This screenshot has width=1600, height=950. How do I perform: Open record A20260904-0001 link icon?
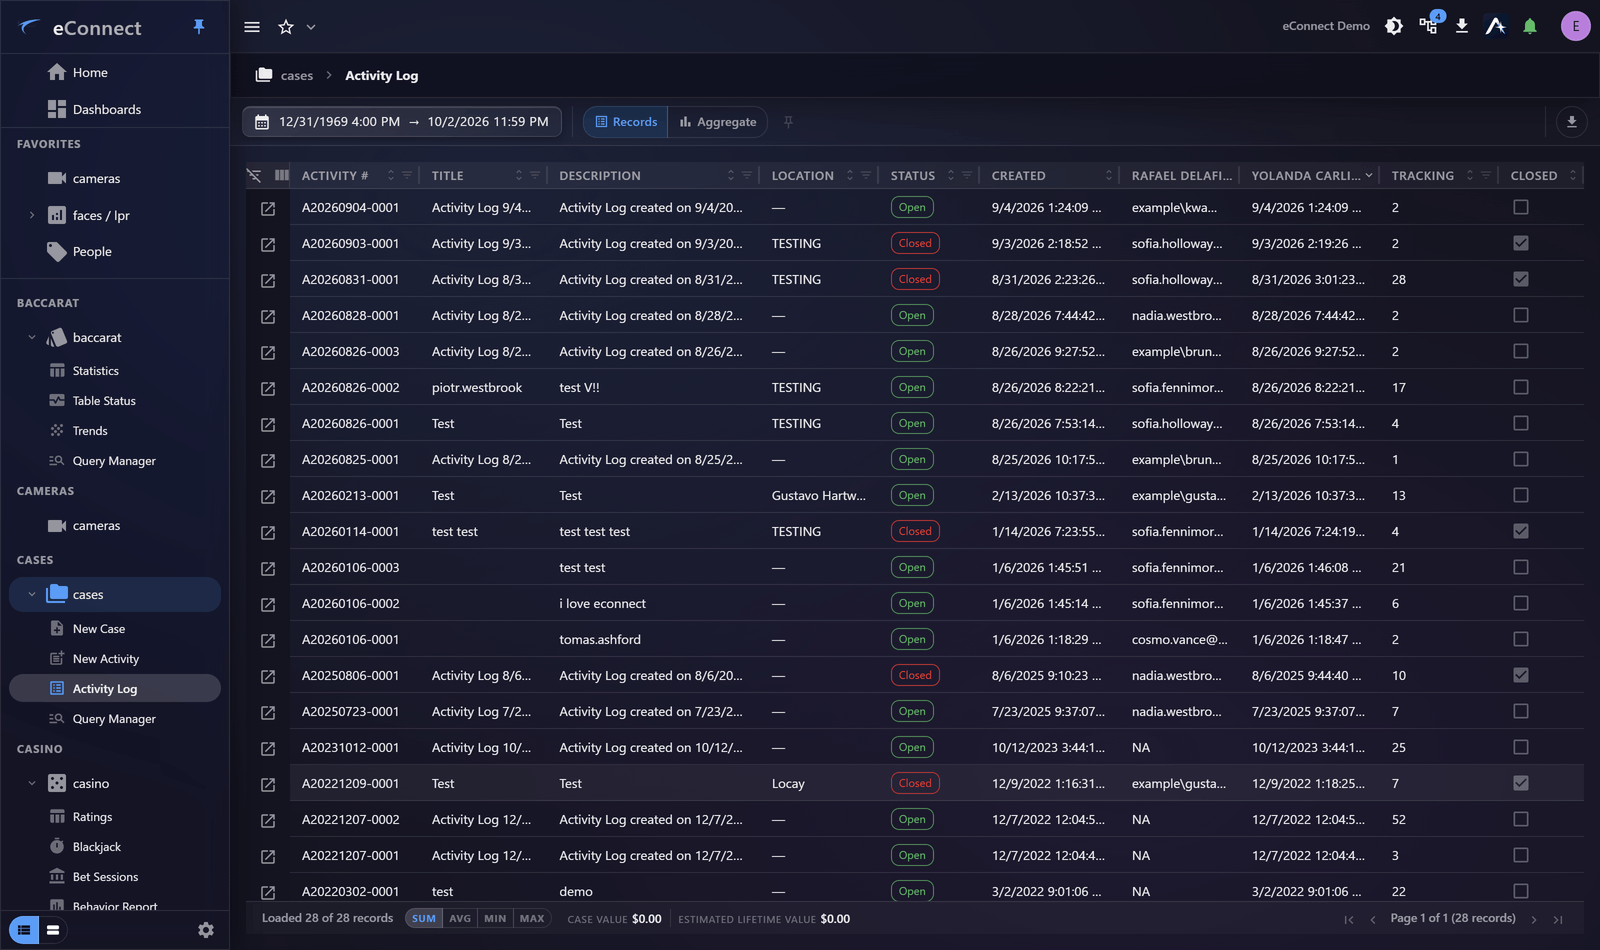[268, 208]
